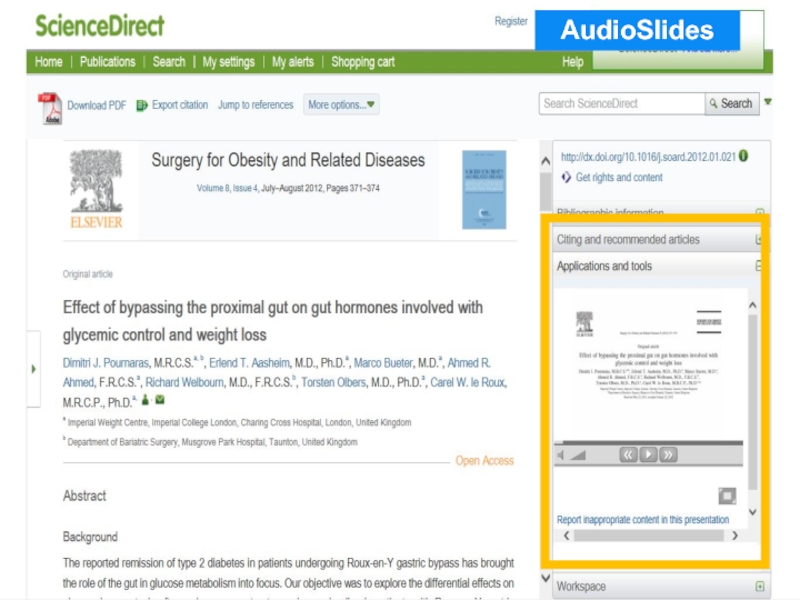This screenshot has width=800, height=600.
Task: Click the Export citation green icon
Action: pyautogui.click(x=142, y=105)
